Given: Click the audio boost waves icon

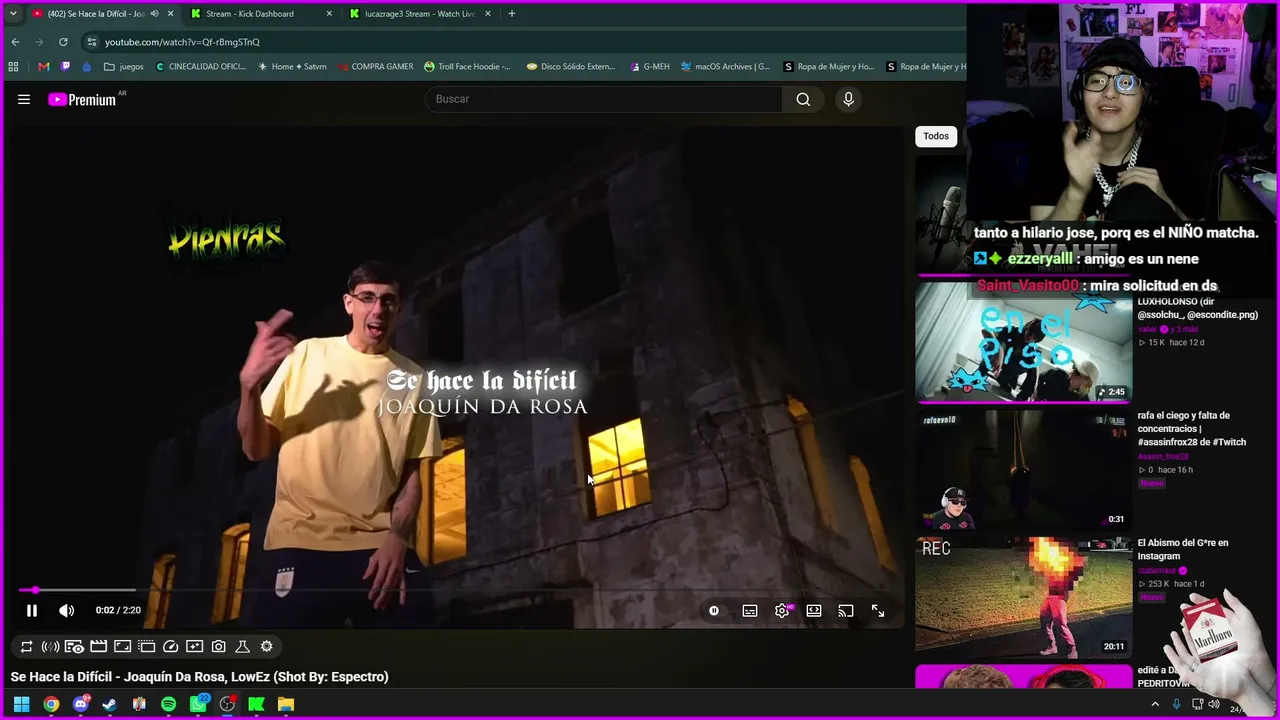Looking at the screenshot, I should (x=50, y=646).
